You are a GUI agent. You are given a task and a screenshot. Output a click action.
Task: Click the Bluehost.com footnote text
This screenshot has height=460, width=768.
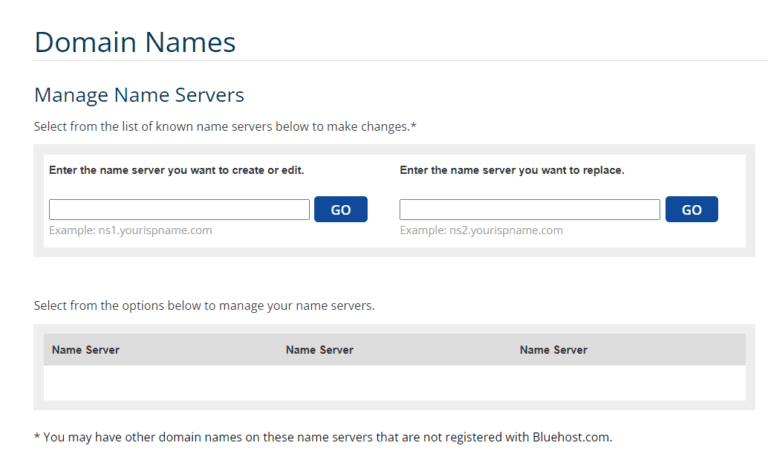(x=322, y=437)
